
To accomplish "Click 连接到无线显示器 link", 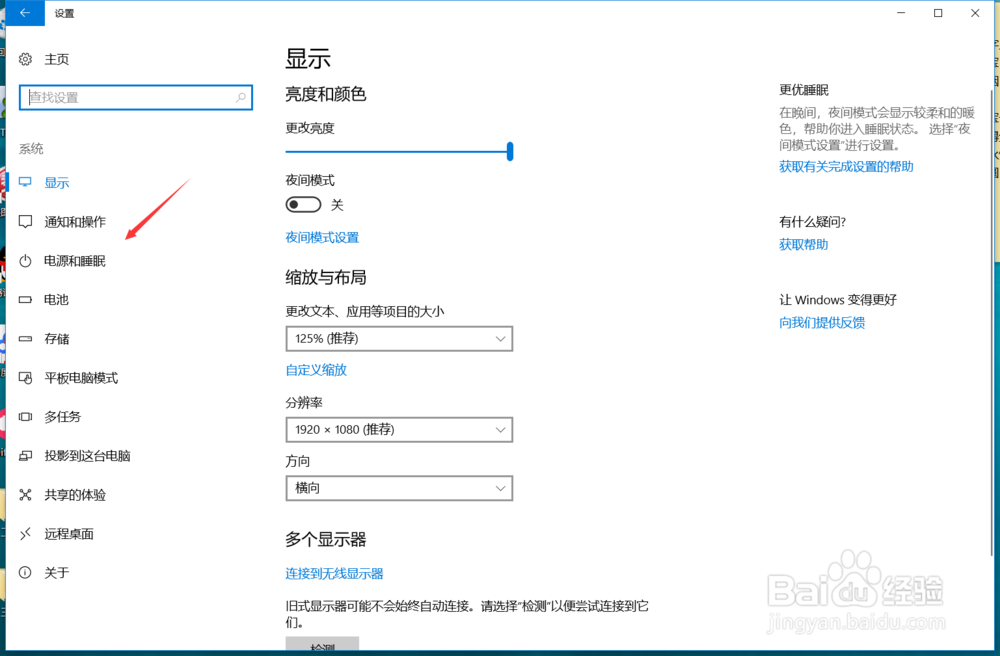I will [334, 572].
